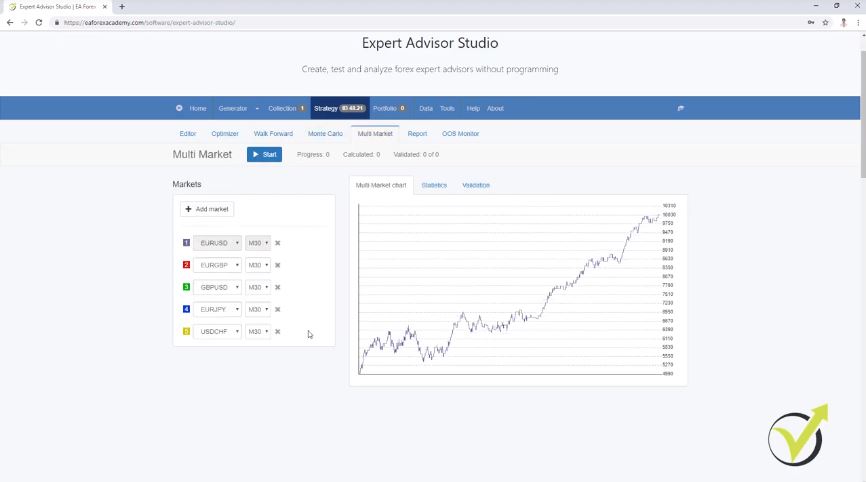This screenshot has height=482, width=866.
Task: Select the Multi Market chart tab
Action: 381,185
